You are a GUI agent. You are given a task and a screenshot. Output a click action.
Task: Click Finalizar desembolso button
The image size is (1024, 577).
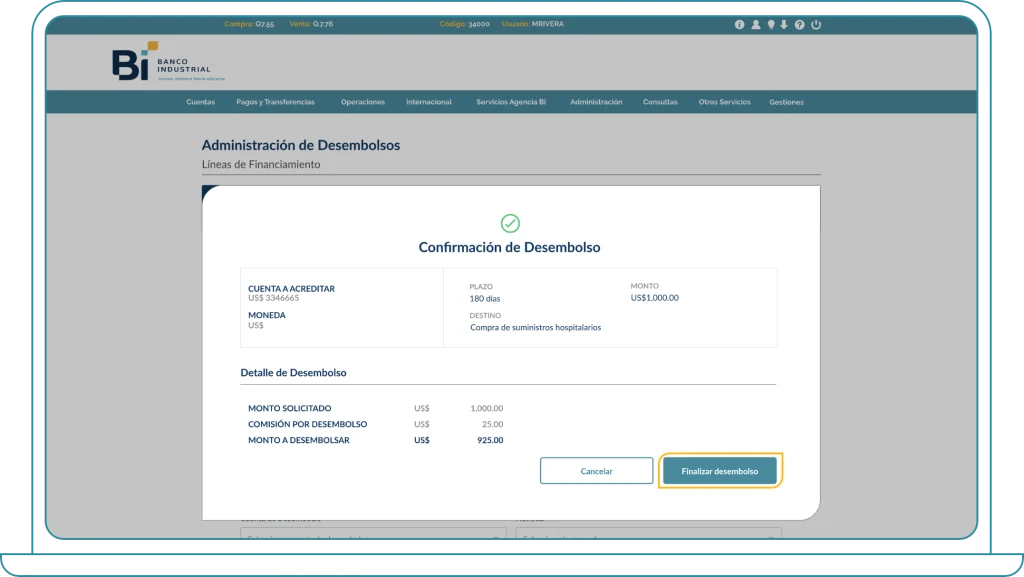click(720, 471)
